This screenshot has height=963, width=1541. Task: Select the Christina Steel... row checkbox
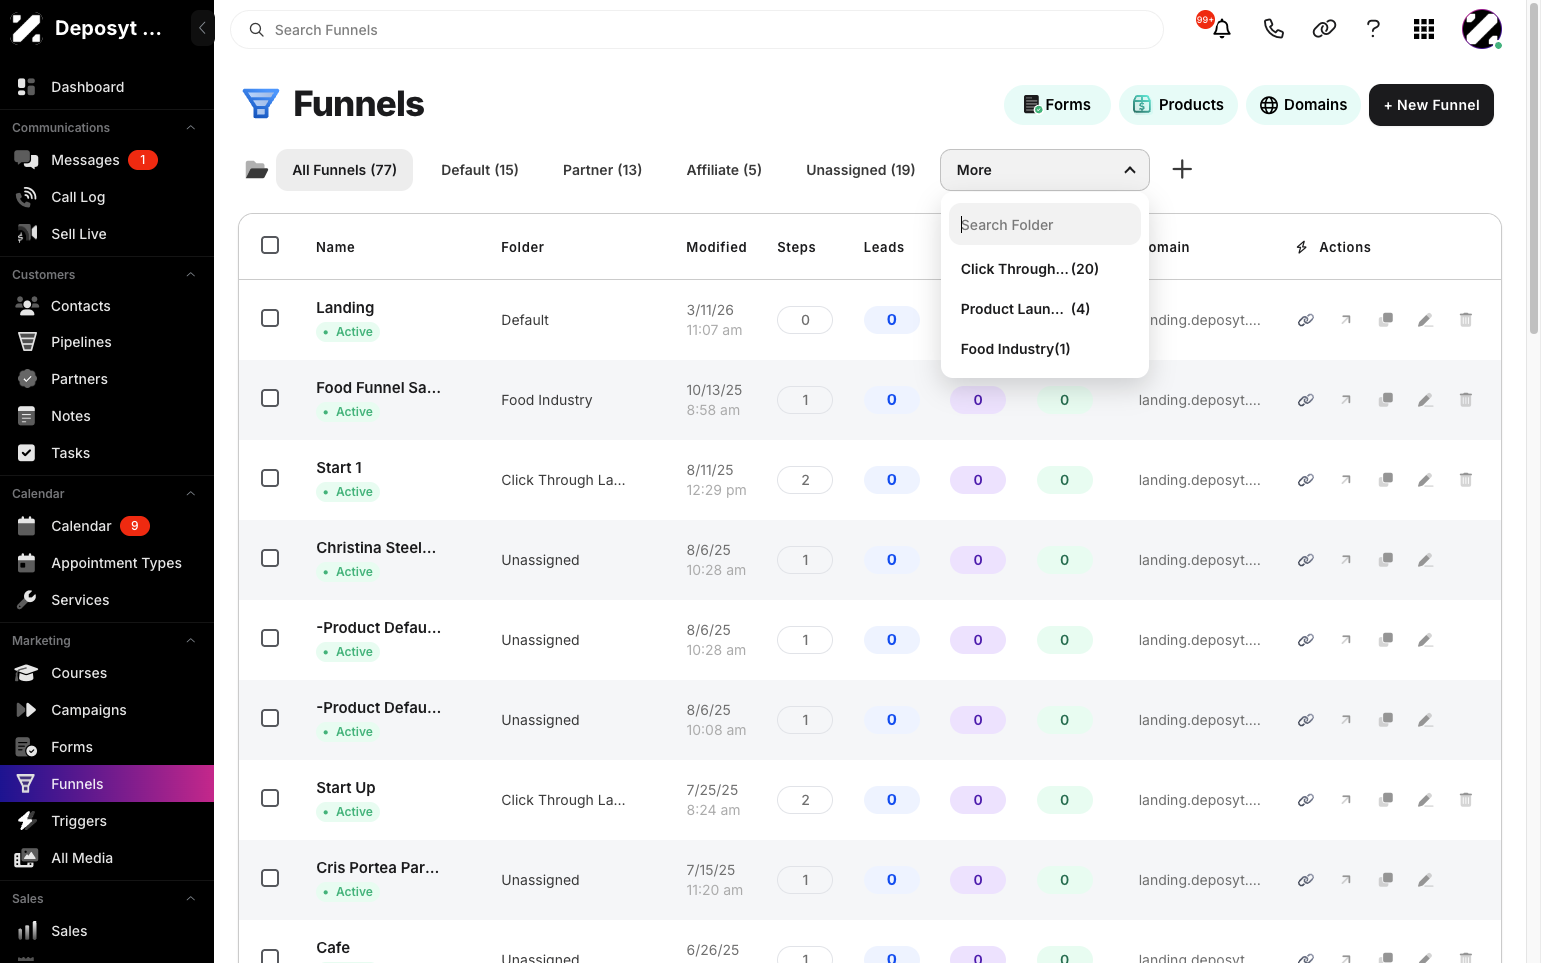click(x=270, y=558)
